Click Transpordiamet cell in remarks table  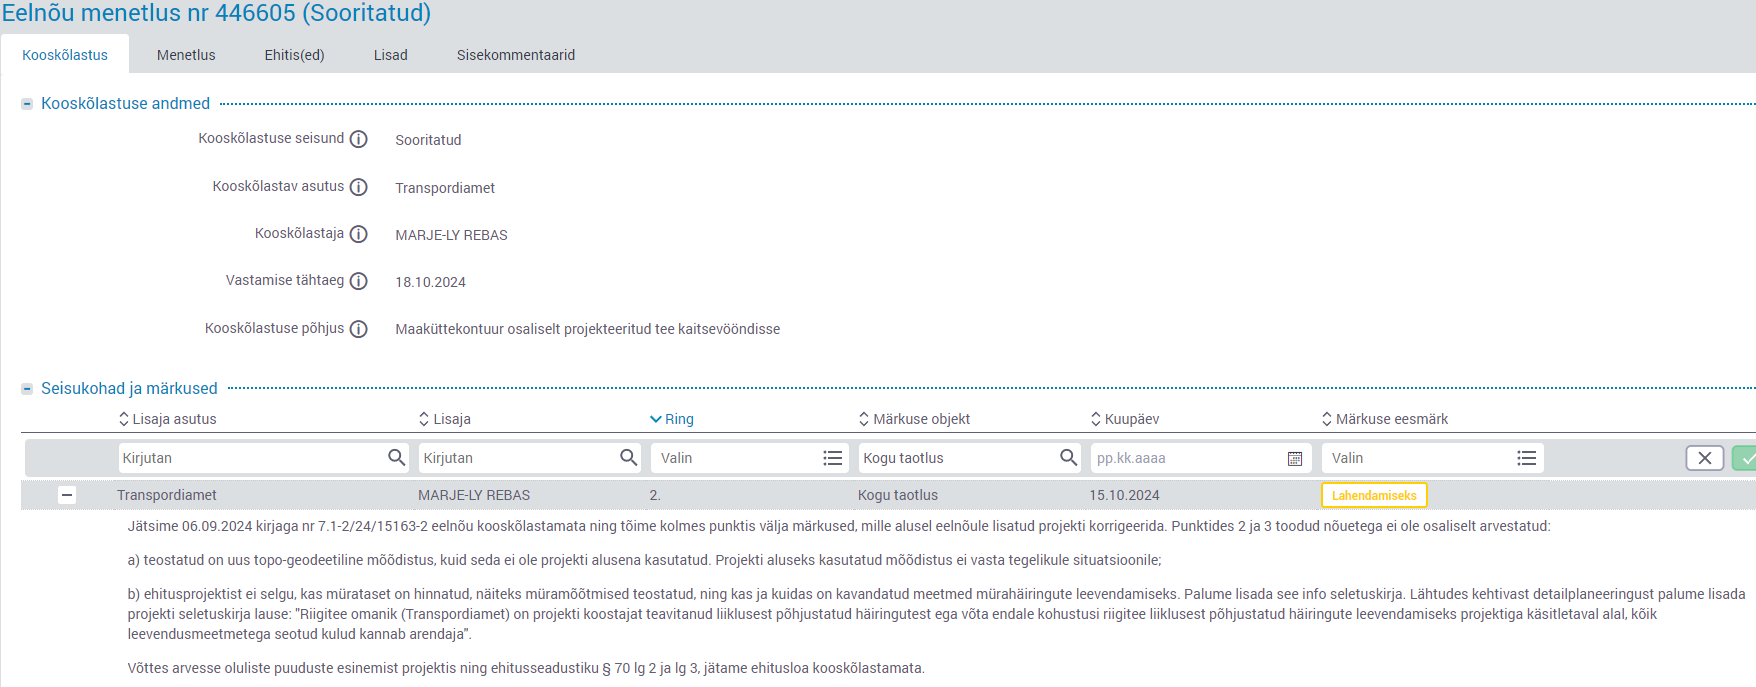[167, 495]
